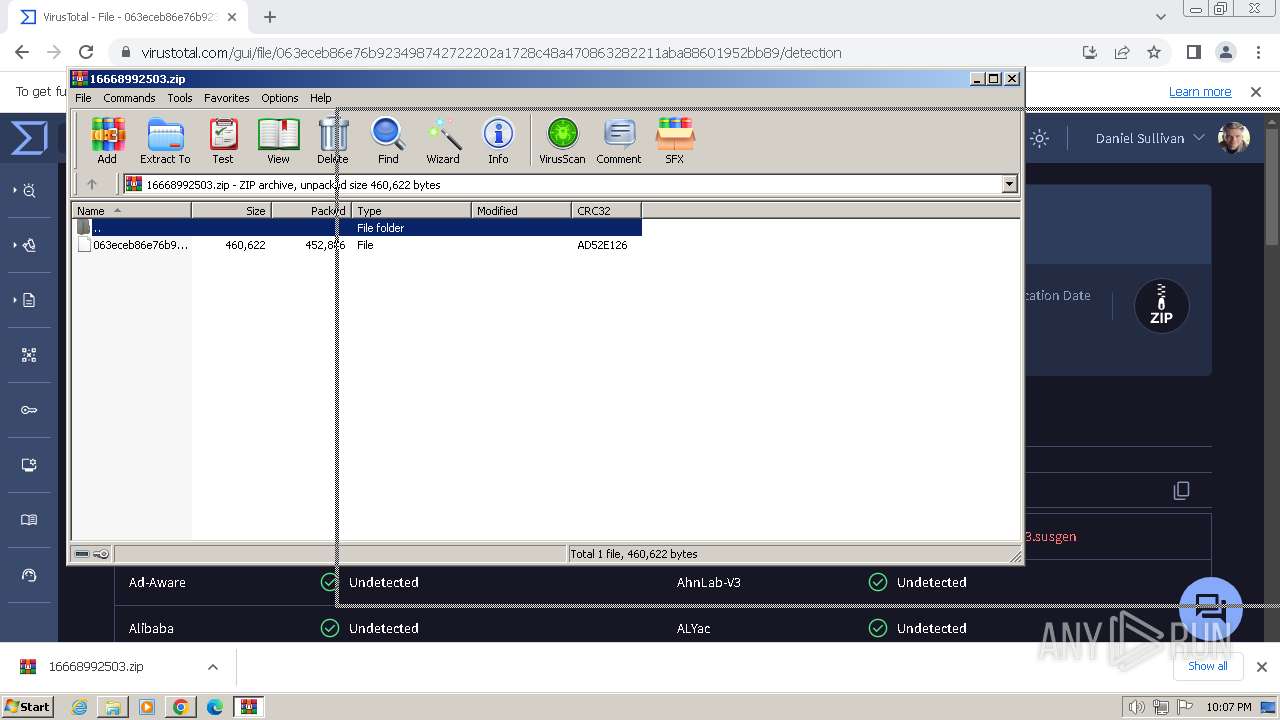Expand the WinRAR address bar dropdown
Image resolution: width=1280 pixels, height=720 pixels.
pyautogui.click(x=1009, y=184)
